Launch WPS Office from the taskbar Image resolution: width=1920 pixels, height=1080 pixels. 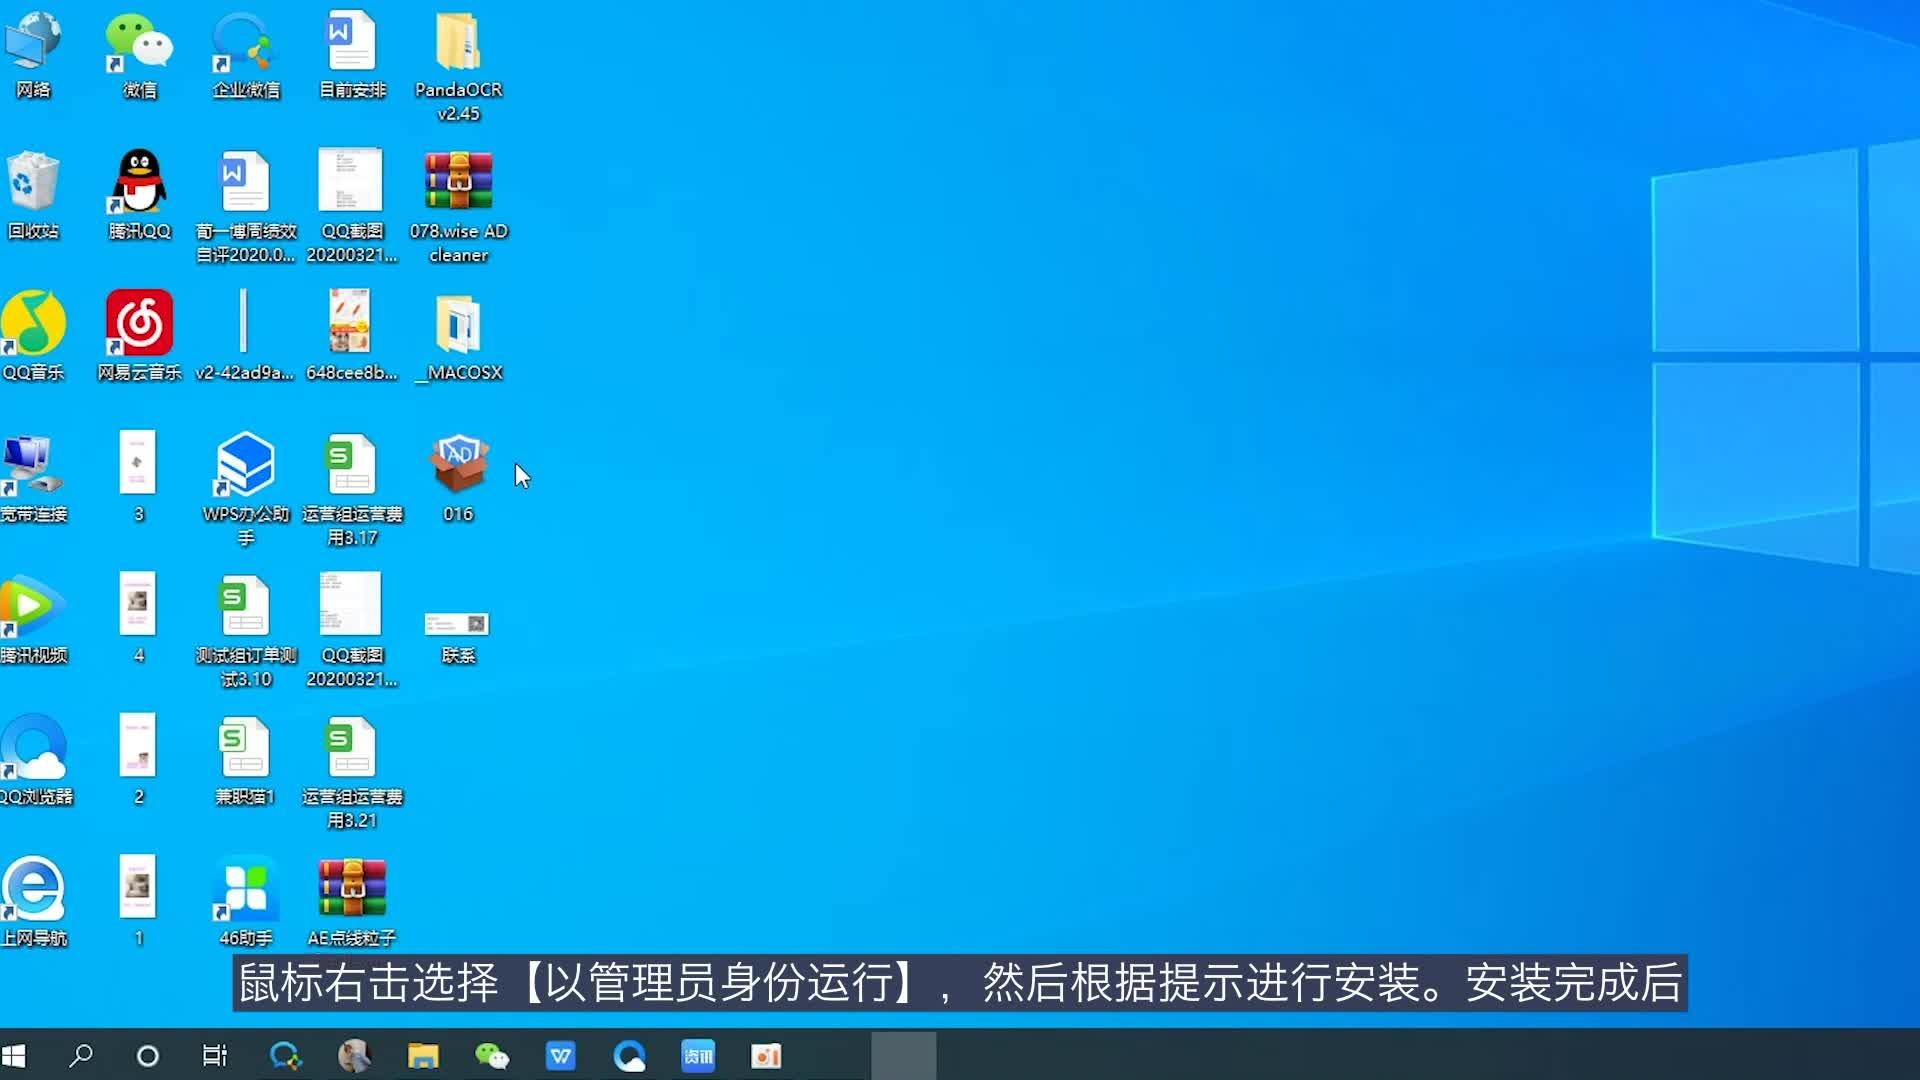point(561,1055)
